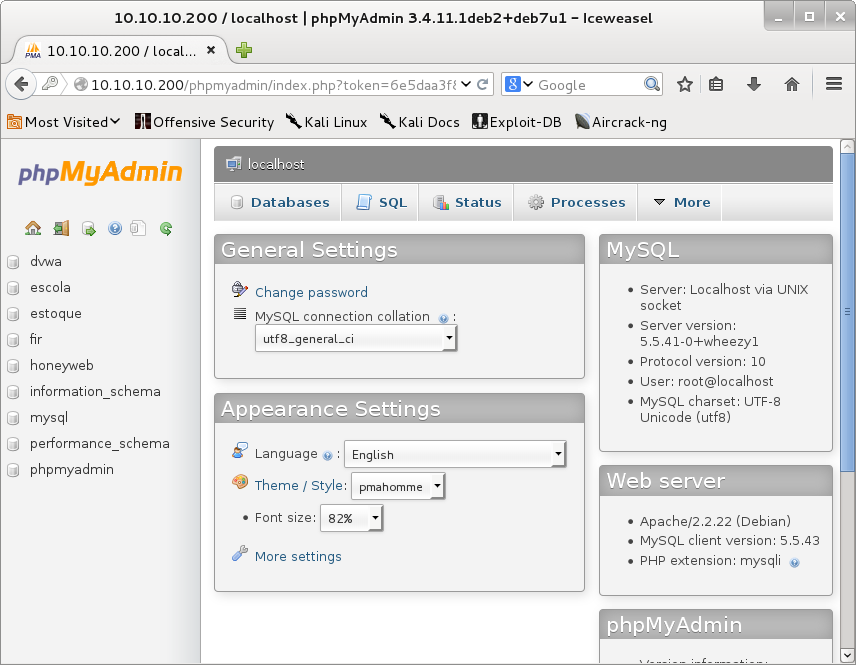The height and width of the screenshot is (665, 856).
Task: View the Processes tab
Action: tap(575, 203)
